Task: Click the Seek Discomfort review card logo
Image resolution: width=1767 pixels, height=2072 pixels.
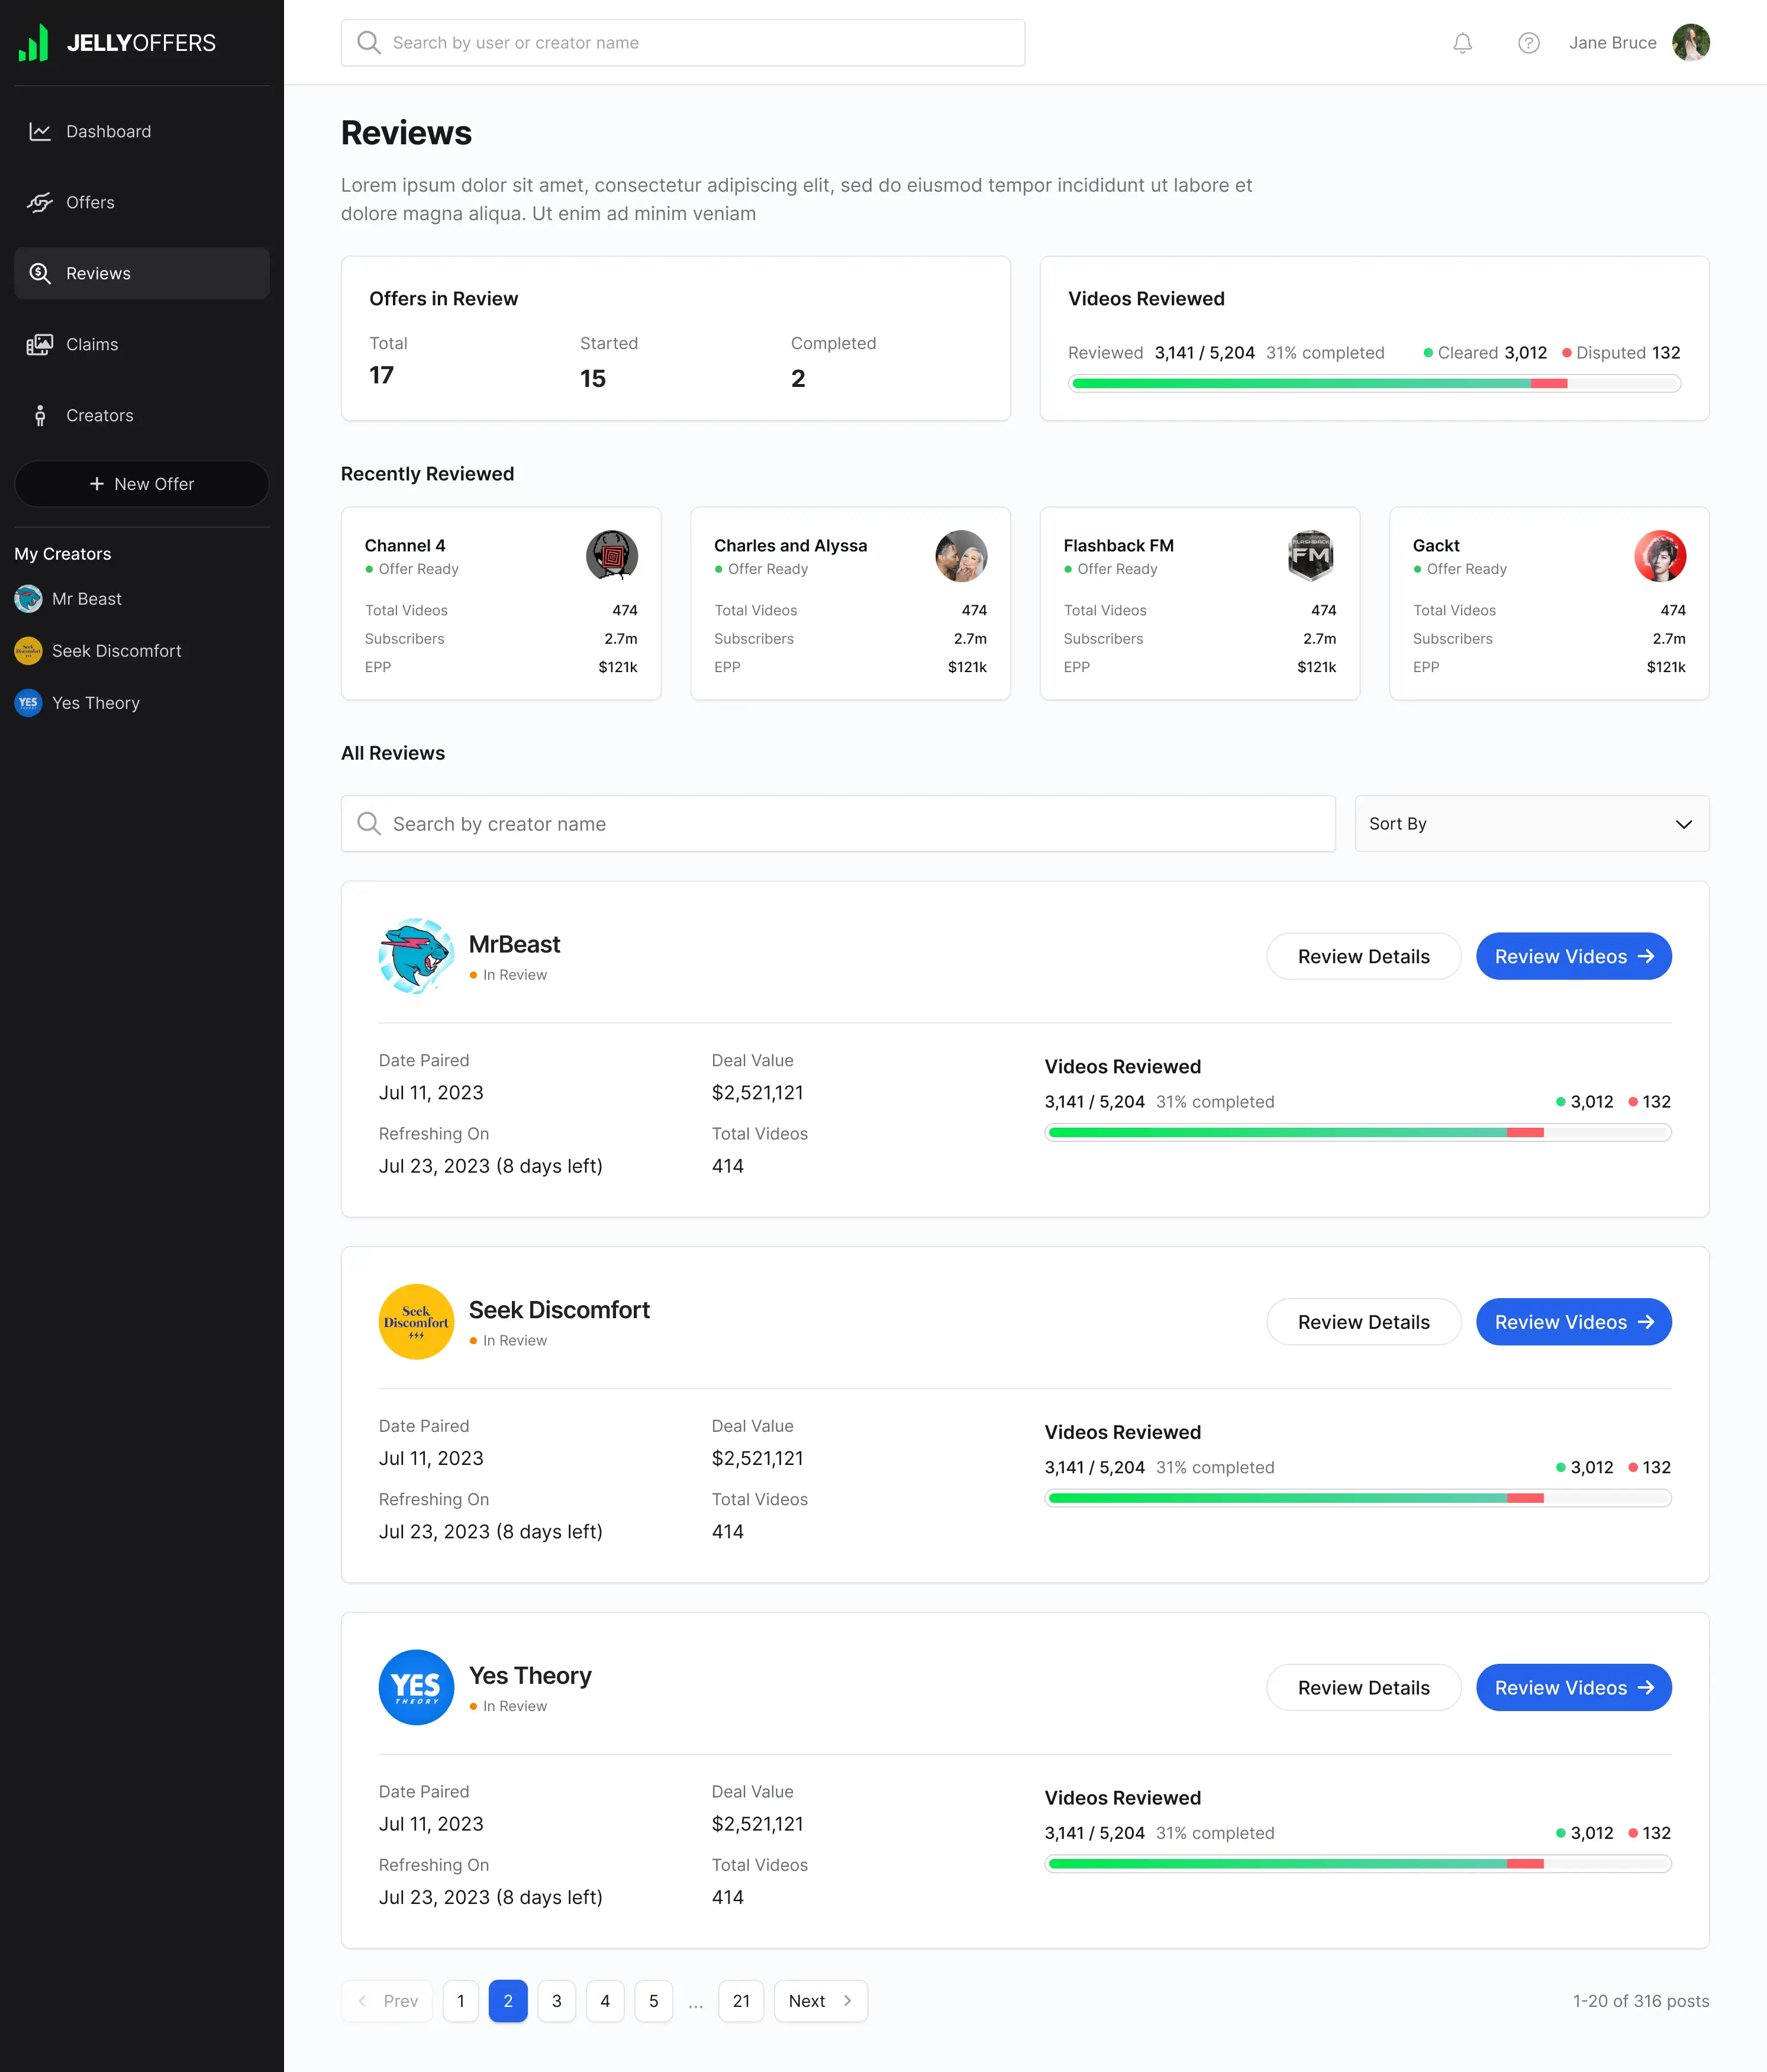Action: click(x=416, y=1322)
